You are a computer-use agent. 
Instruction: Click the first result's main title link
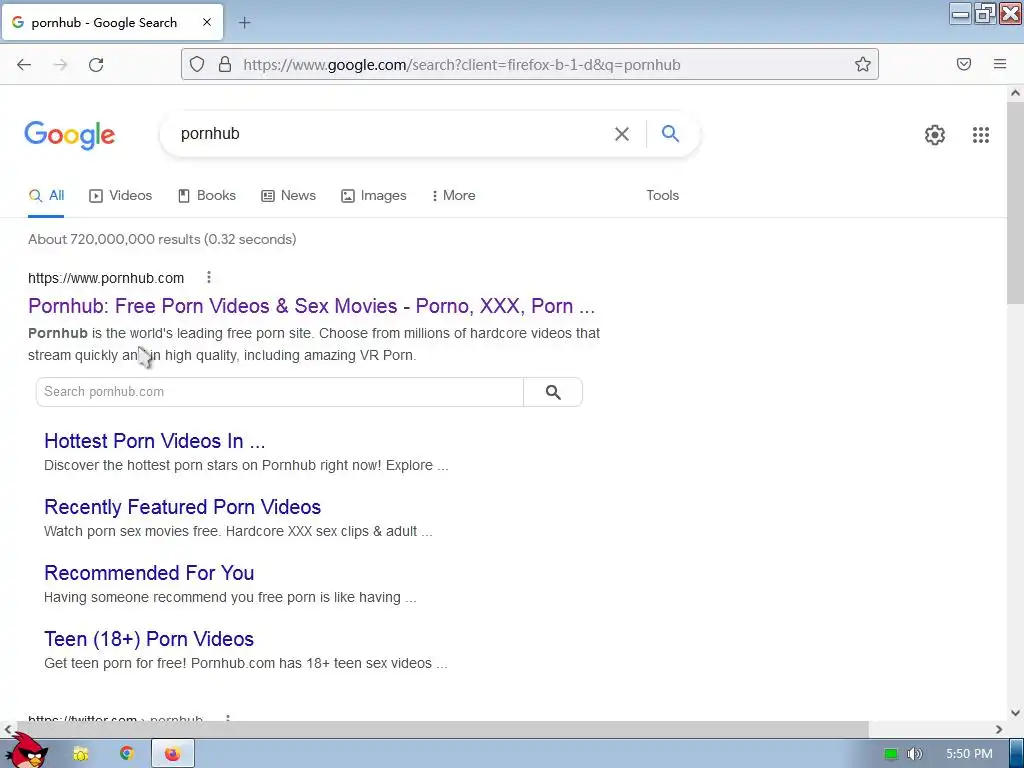pyautogui.click(x=312, y=306)
